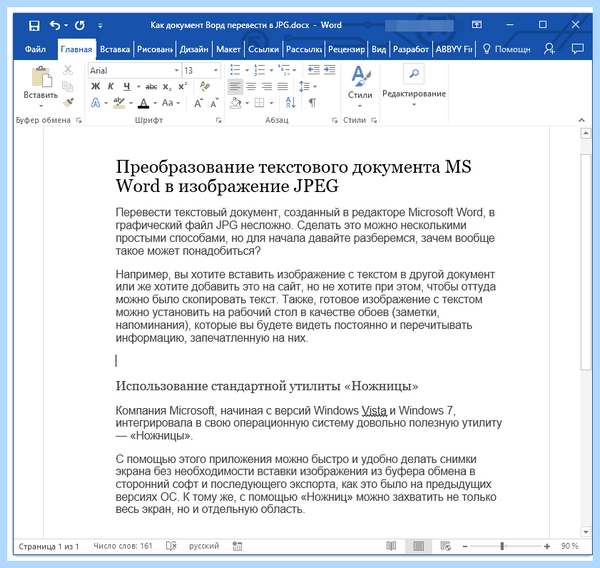Screen dimensions: 600x568
Task: Open the Макет tab
Action: pyautogui.click(x=228, y=49)
